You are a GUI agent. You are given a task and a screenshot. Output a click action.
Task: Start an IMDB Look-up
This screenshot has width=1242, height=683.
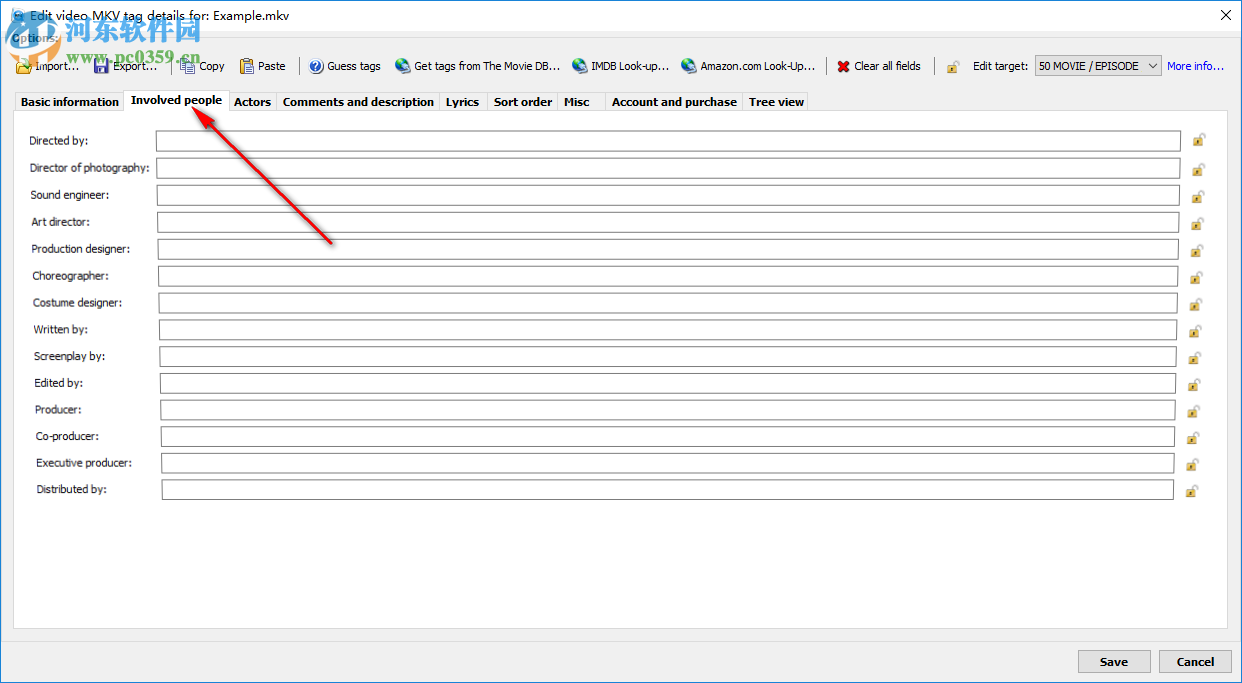[x=621, y=66]
